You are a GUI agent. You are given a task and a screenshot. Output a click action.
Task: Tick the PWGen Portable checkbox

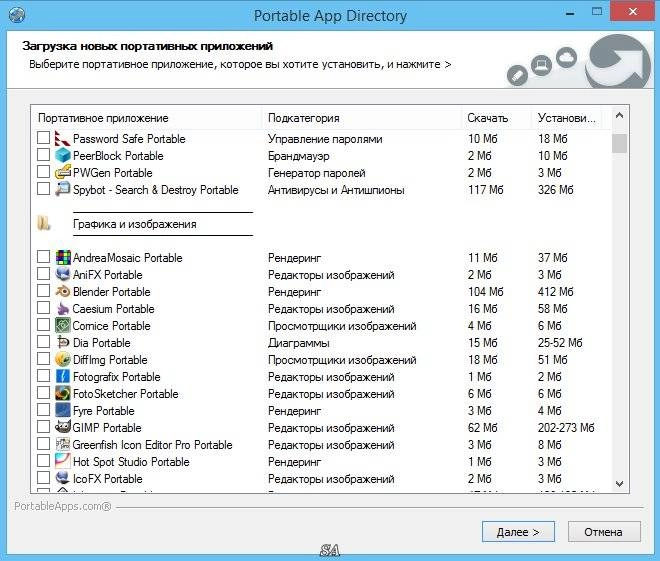pos(43,172)
